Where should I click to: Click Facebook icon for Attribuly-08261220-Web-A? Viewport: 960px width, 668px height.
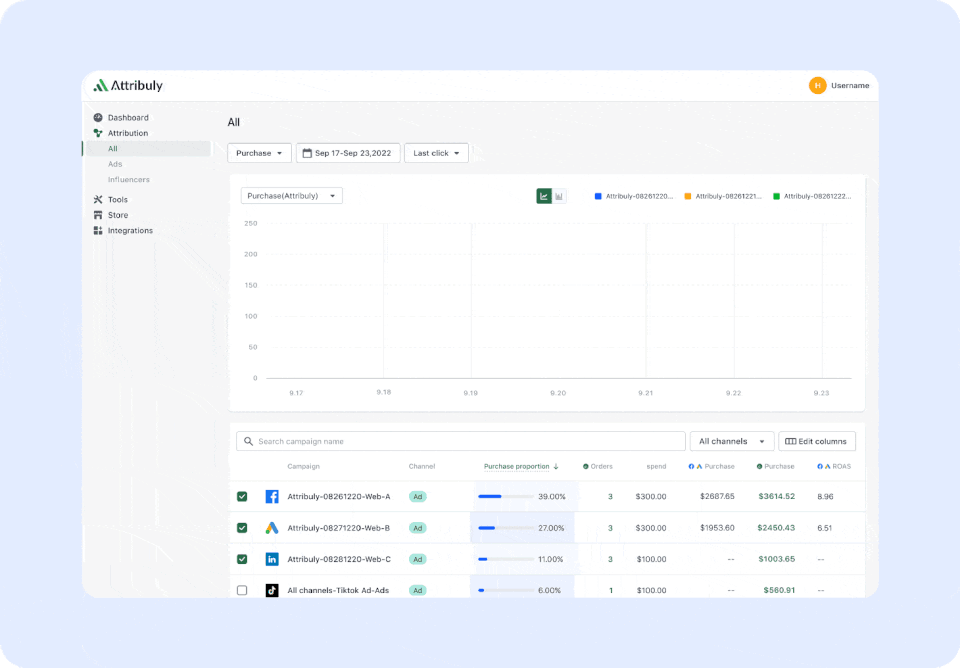click(x=272, y=497)
